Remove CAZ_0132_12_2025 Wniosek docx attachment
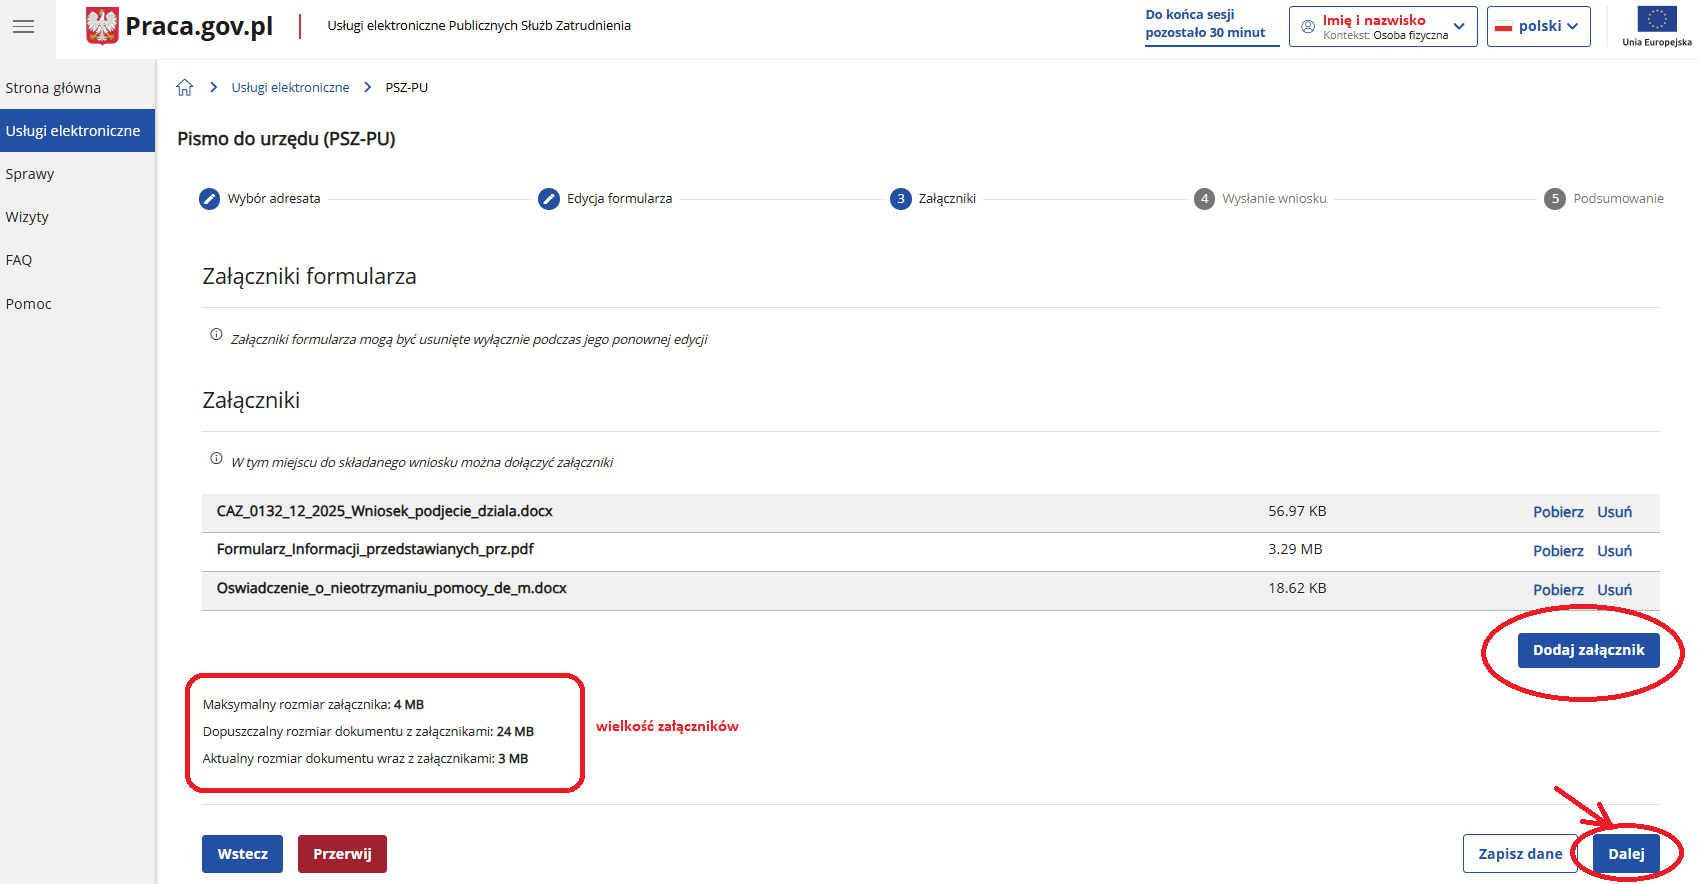Image resolution: width=1699 pixels, height=884 pixels. pos(1614,512)
